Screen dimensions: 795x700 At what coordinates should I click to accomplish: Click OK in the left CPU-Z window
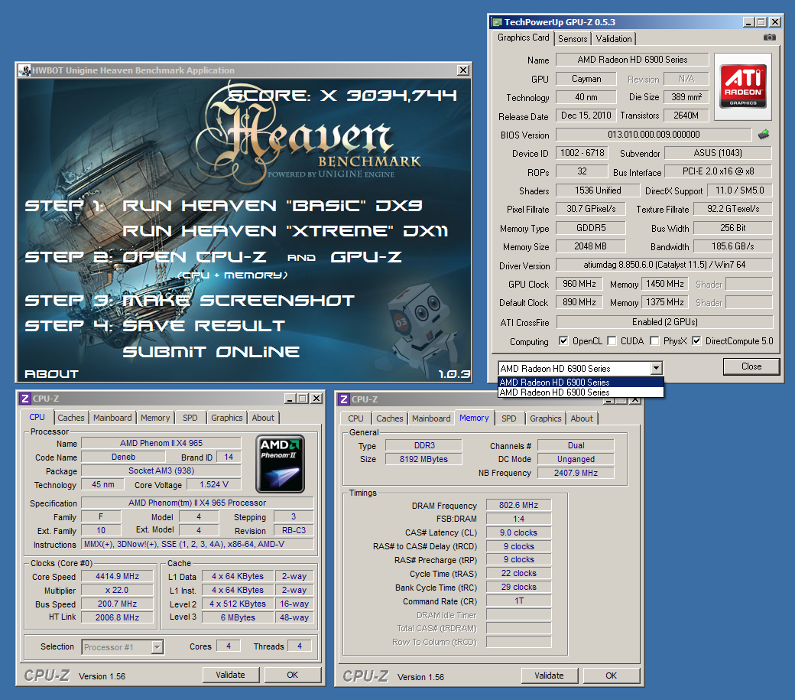[x=292, y=675]
